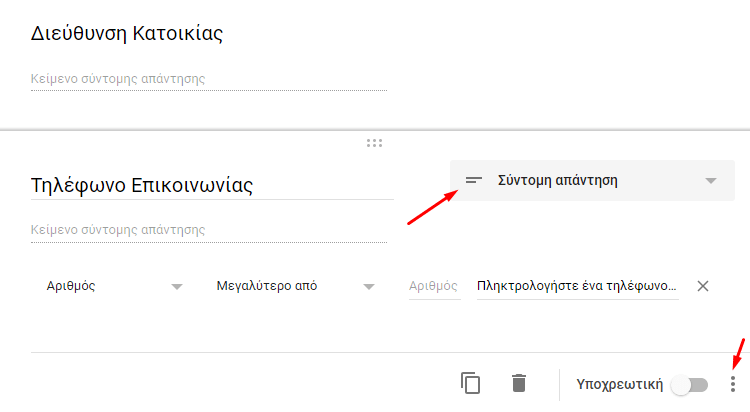Open the Σύντομη απάντηση question type dropdown
750x412 pixels.
592,180
